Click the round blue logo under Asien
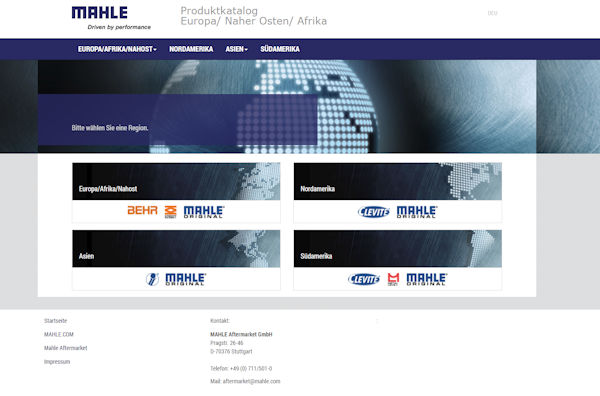Screen dimensions: 600x396 [x=152, y=279]
